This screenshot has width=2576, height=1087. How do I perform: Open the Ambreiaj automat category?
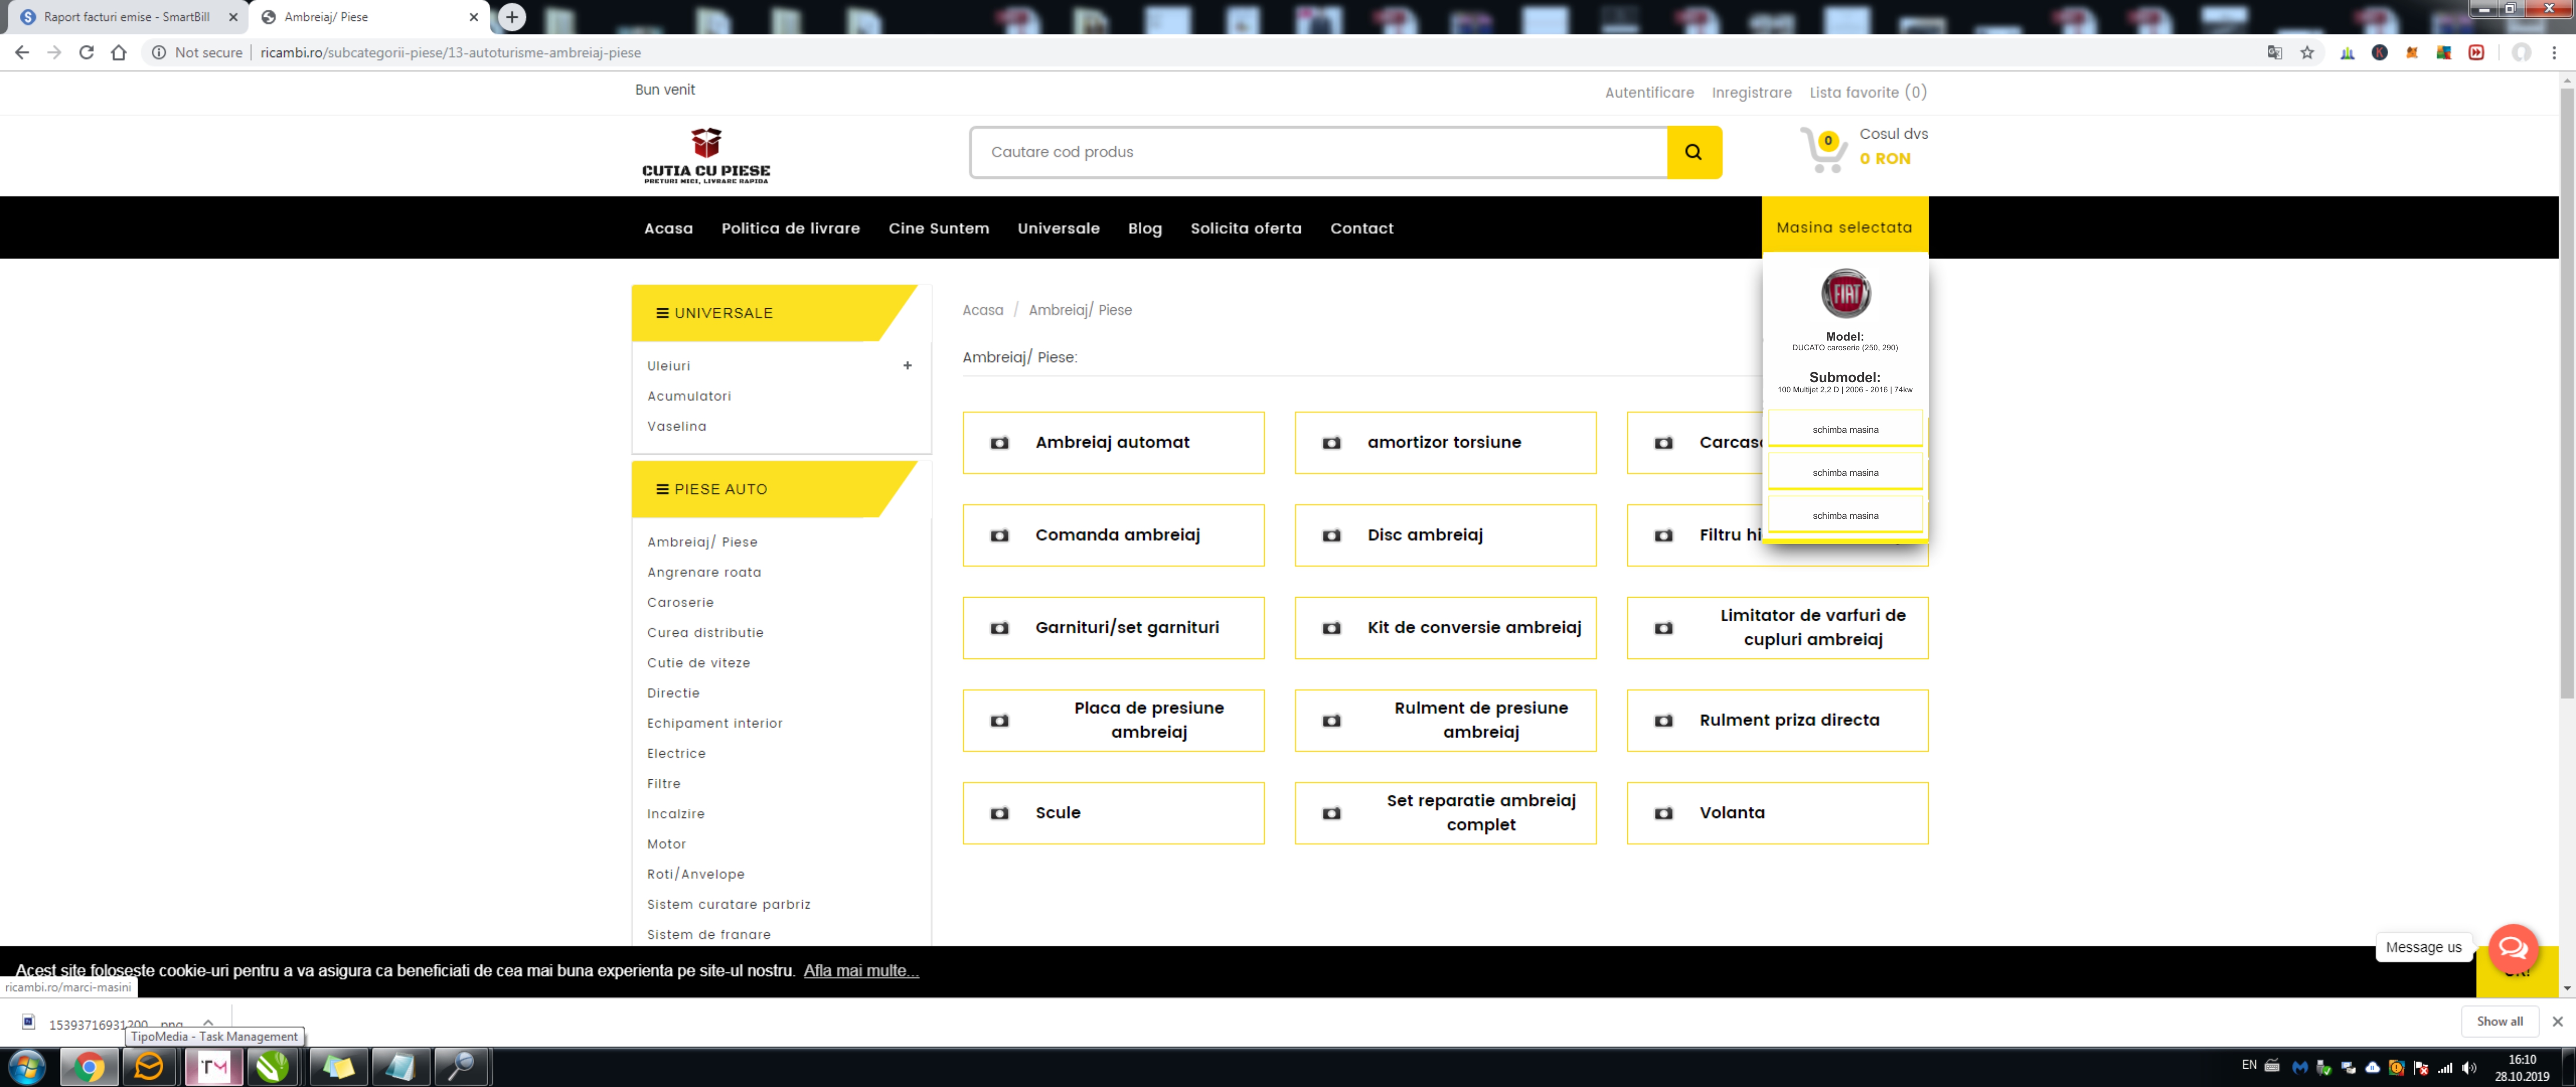[x=1113, y=442]
